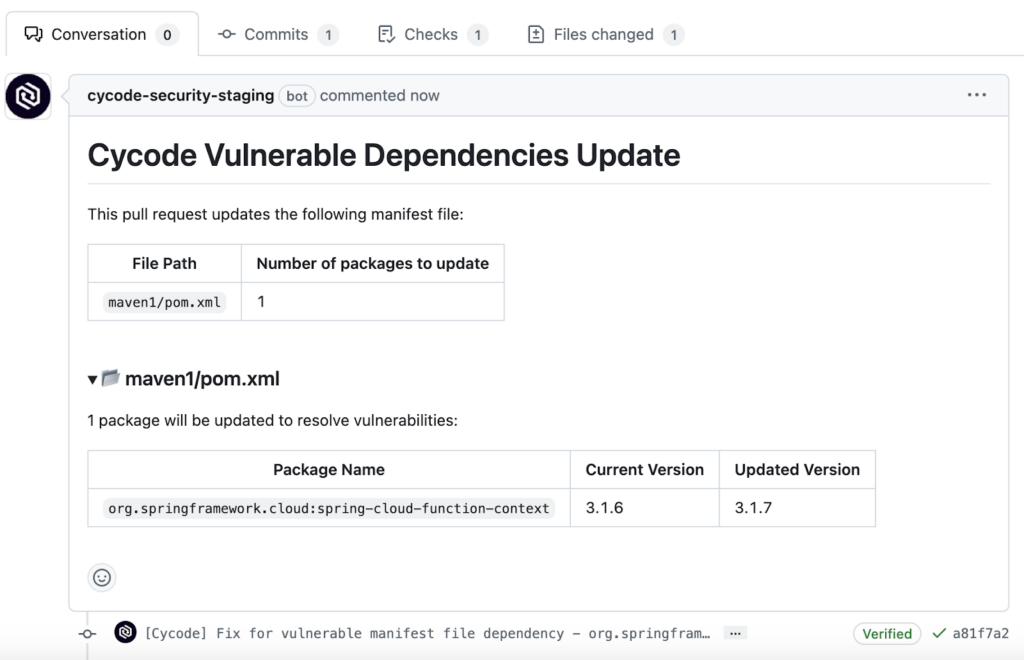The image size is (1024, 660).
Task: Click 'Number of packages to update' header
Action: [373, 263]
